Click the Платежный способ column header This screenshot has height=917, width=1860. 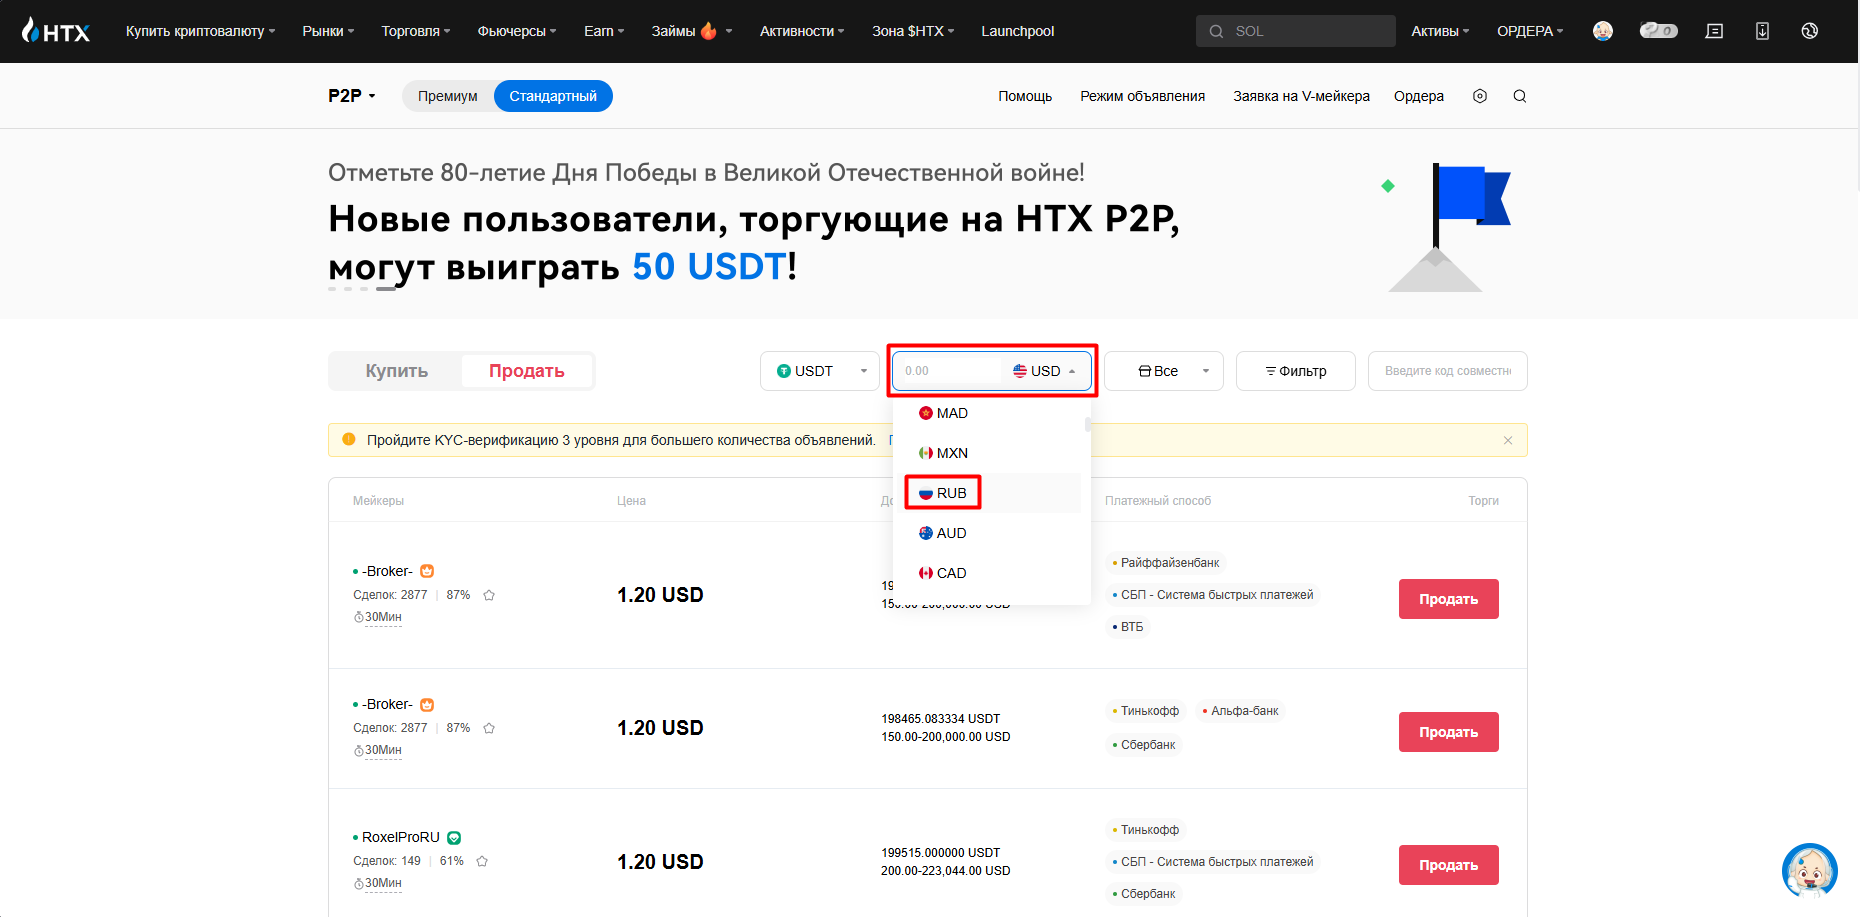pyautogui.click(x=1158, y=501)
